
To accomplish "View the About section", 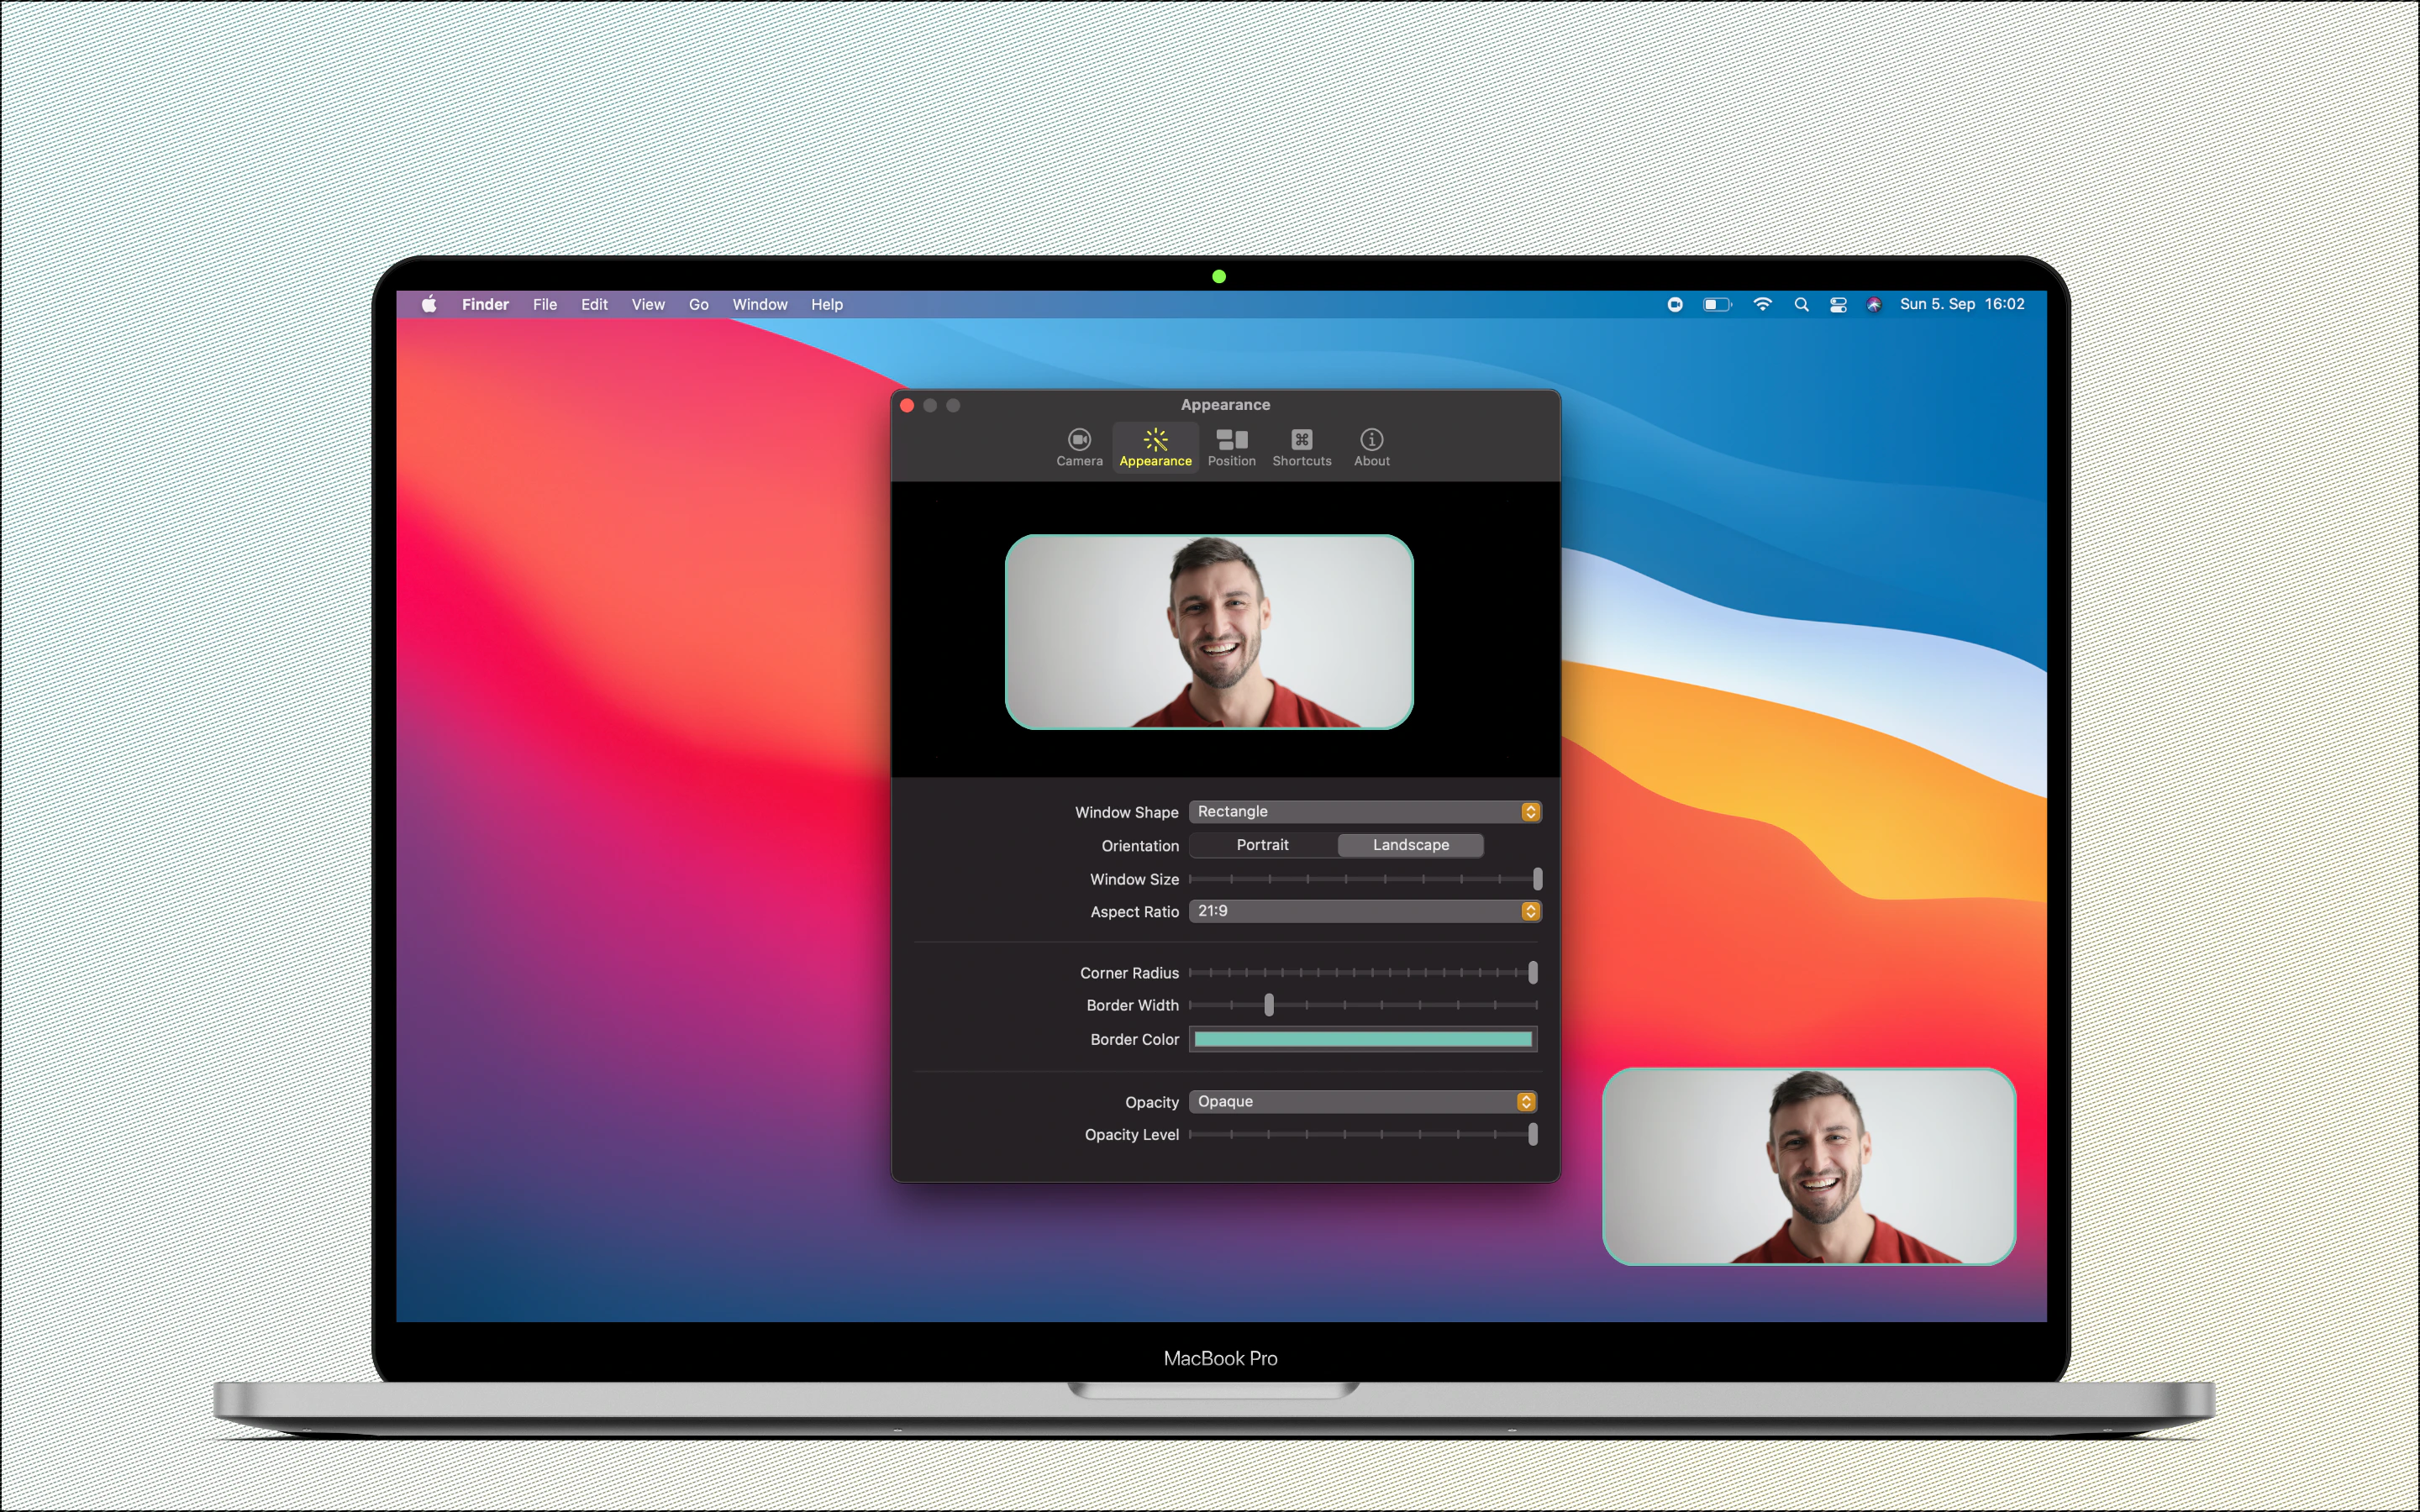I will (1371, 446).
